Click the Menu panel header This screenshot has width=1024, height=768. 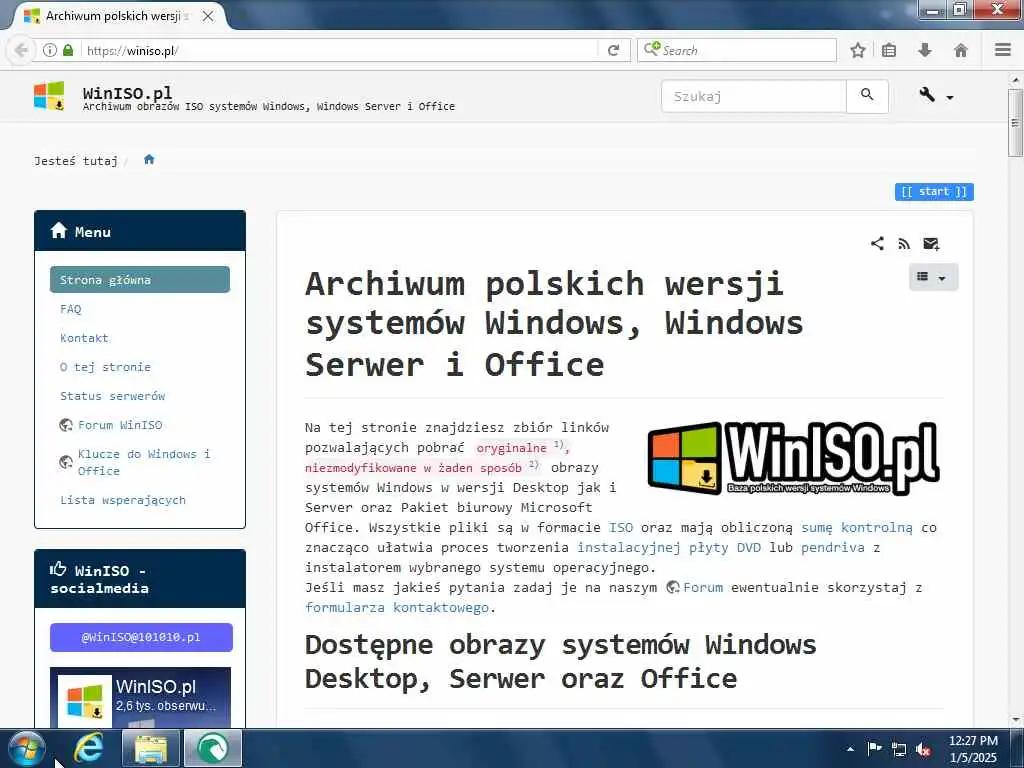(140, 231)
